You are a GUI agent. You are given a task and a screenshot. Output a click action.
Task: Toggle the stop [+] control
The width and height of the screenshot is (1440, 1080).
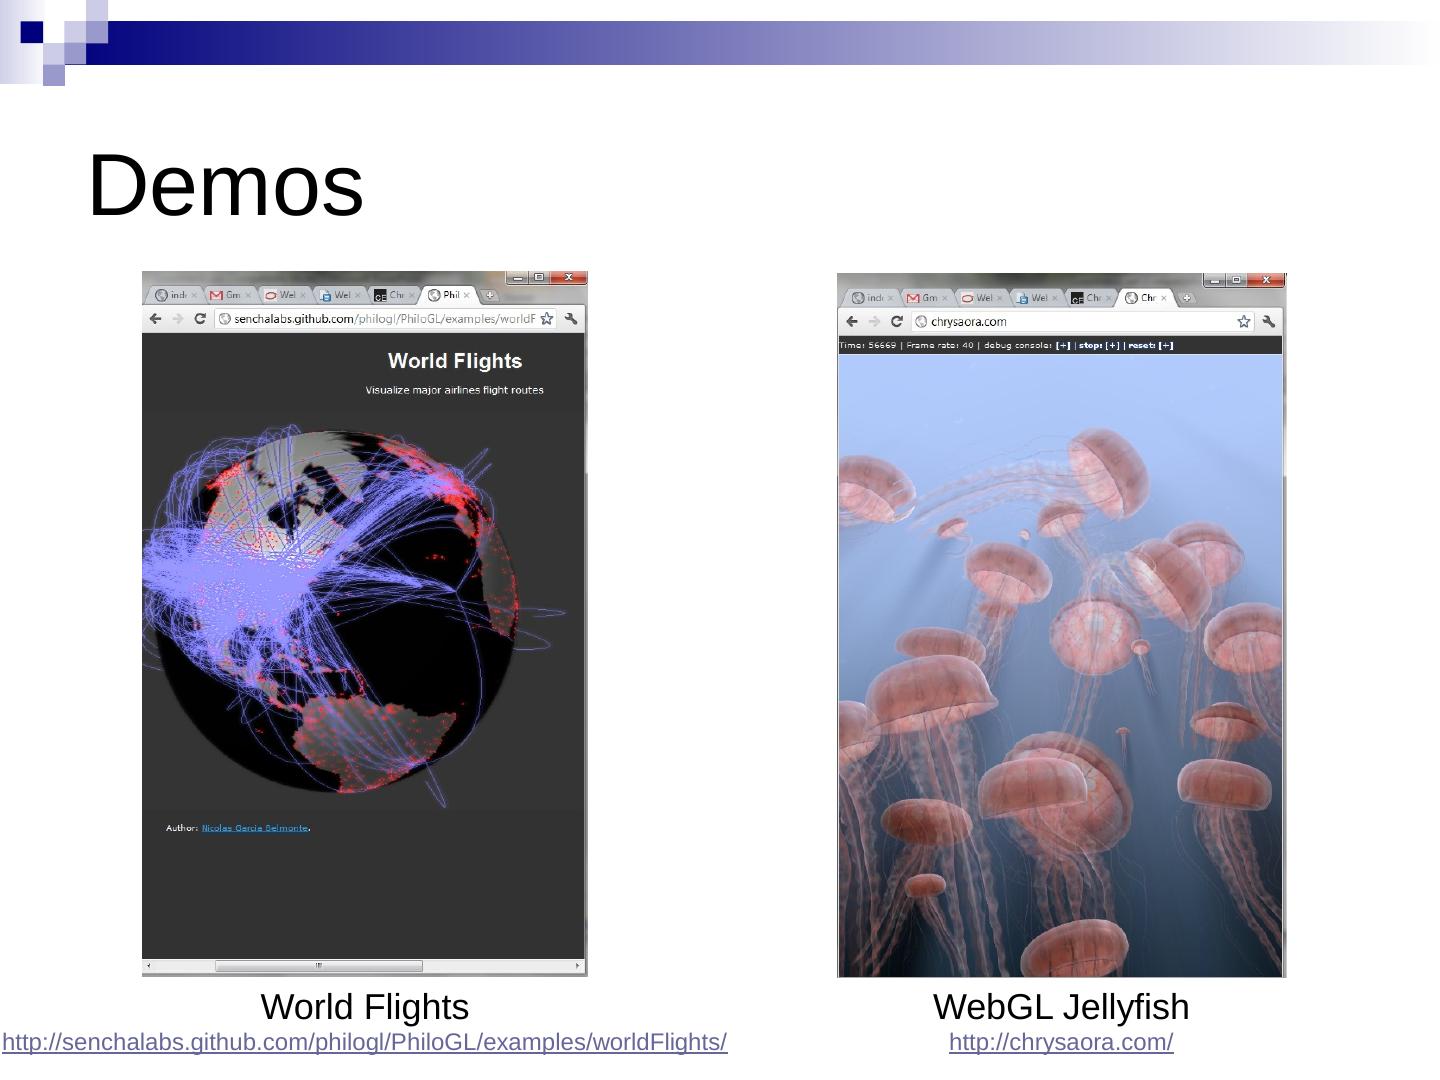pyautogui.click(x=1112, y=346)
